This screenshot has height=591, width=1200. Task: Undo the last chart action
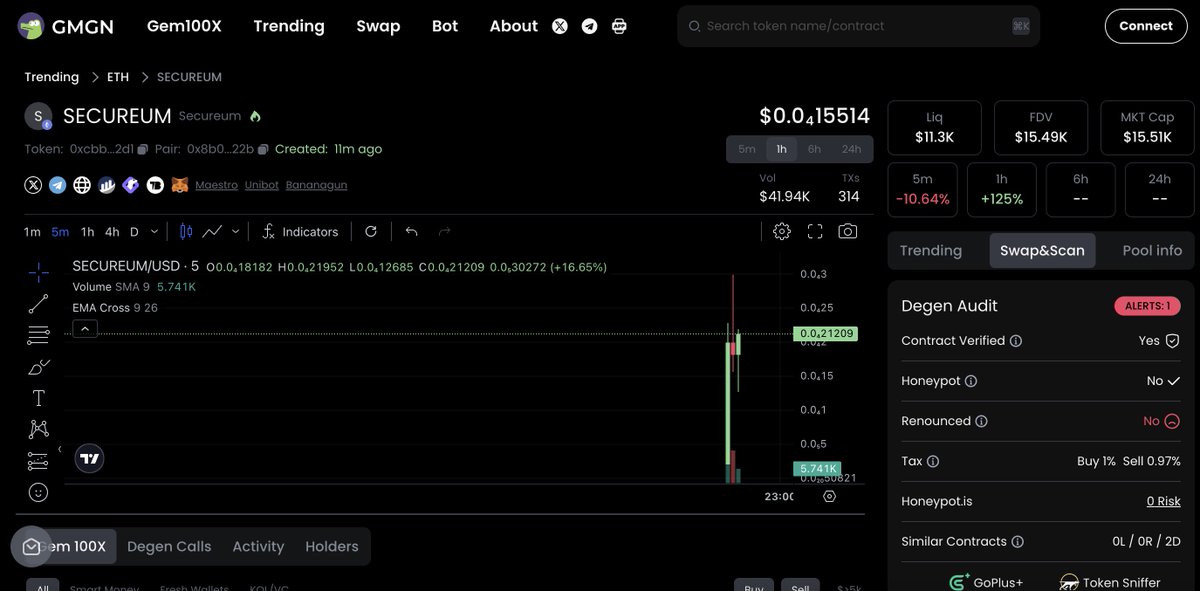(411, 231)
